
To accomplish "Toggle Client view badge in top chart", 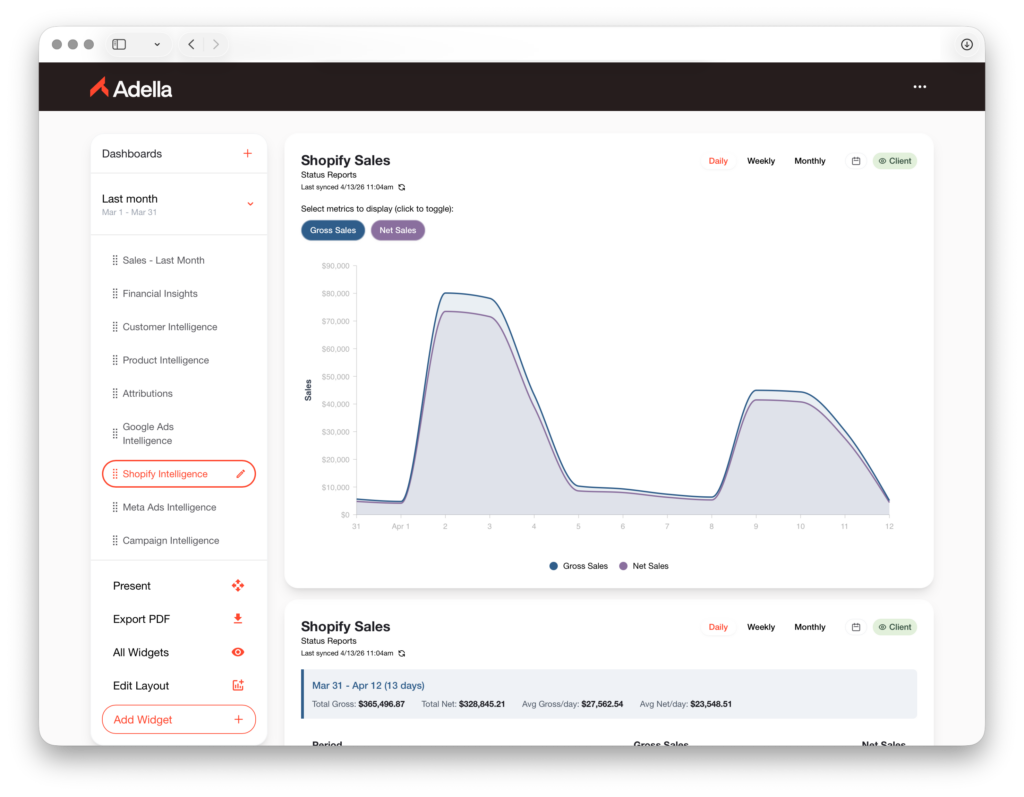I will [x=895, y=161].
